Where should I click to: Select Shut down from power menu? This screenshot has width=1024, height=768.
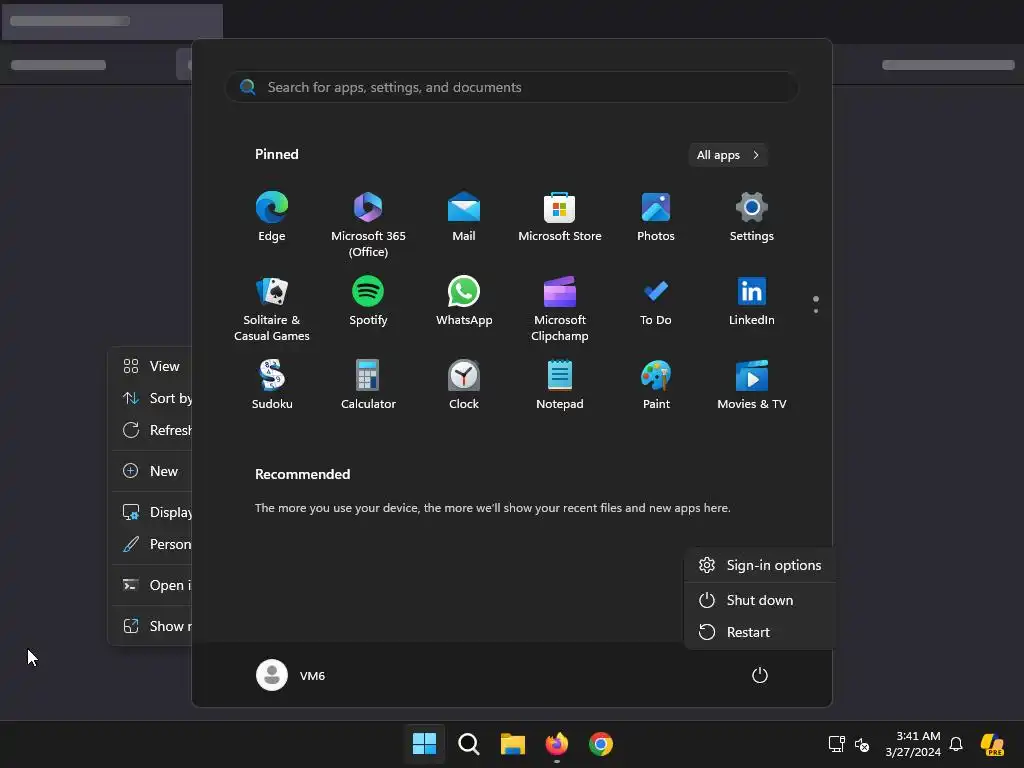tap(760, 600)
